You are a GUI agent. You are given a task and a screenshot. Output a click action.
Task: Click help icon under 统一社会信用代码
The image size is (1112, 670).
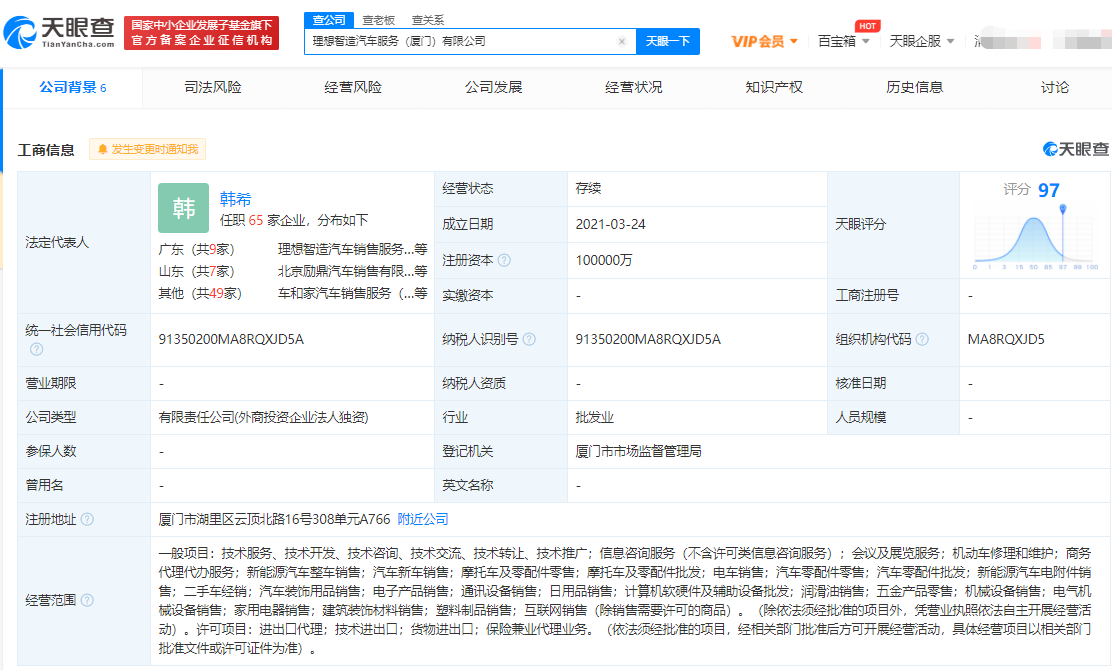(36, 349)
